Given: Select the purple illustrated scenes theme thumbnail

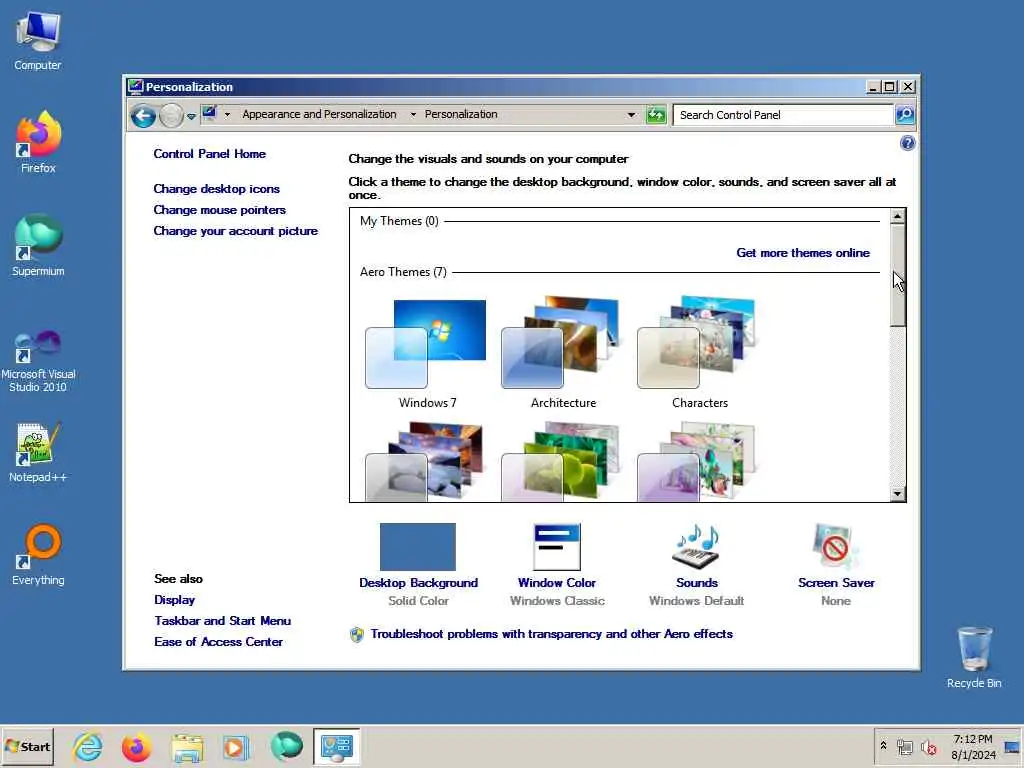Looking at the screenshot, I should (697, 461).
